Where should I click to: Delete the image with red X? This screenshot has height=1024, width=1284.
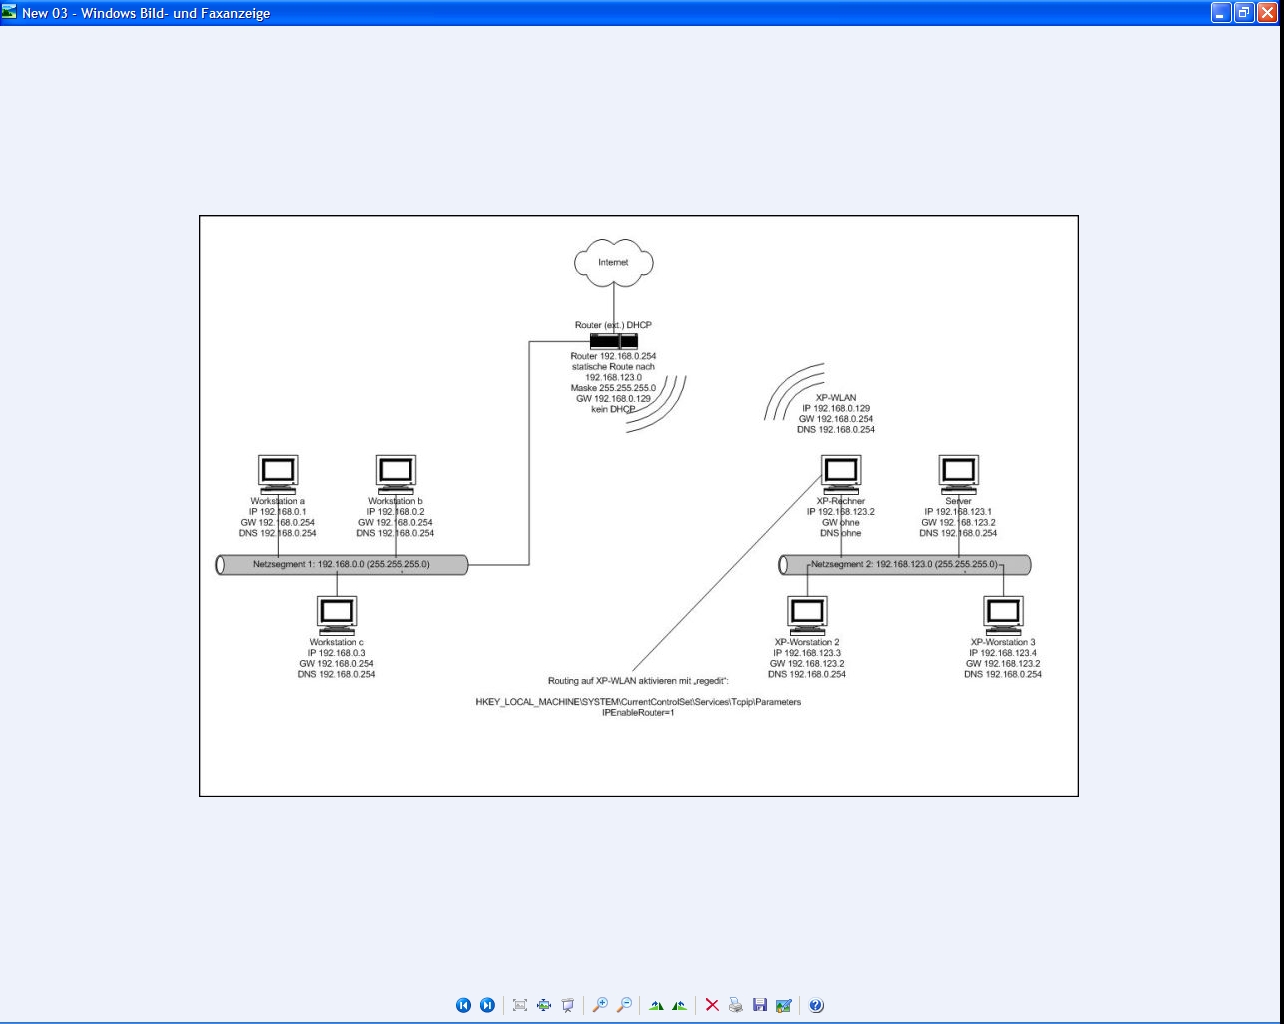[712, 1005]
